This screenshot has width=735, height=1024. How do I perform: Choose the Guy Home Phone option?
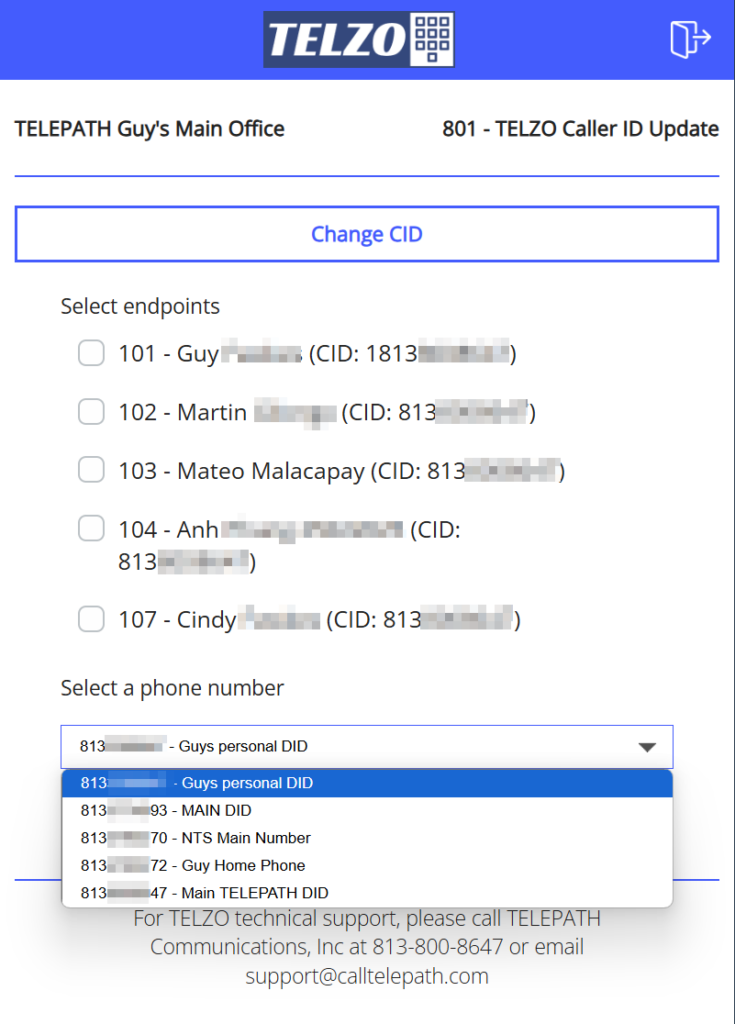pyautogui.click(x=367, y=865)
